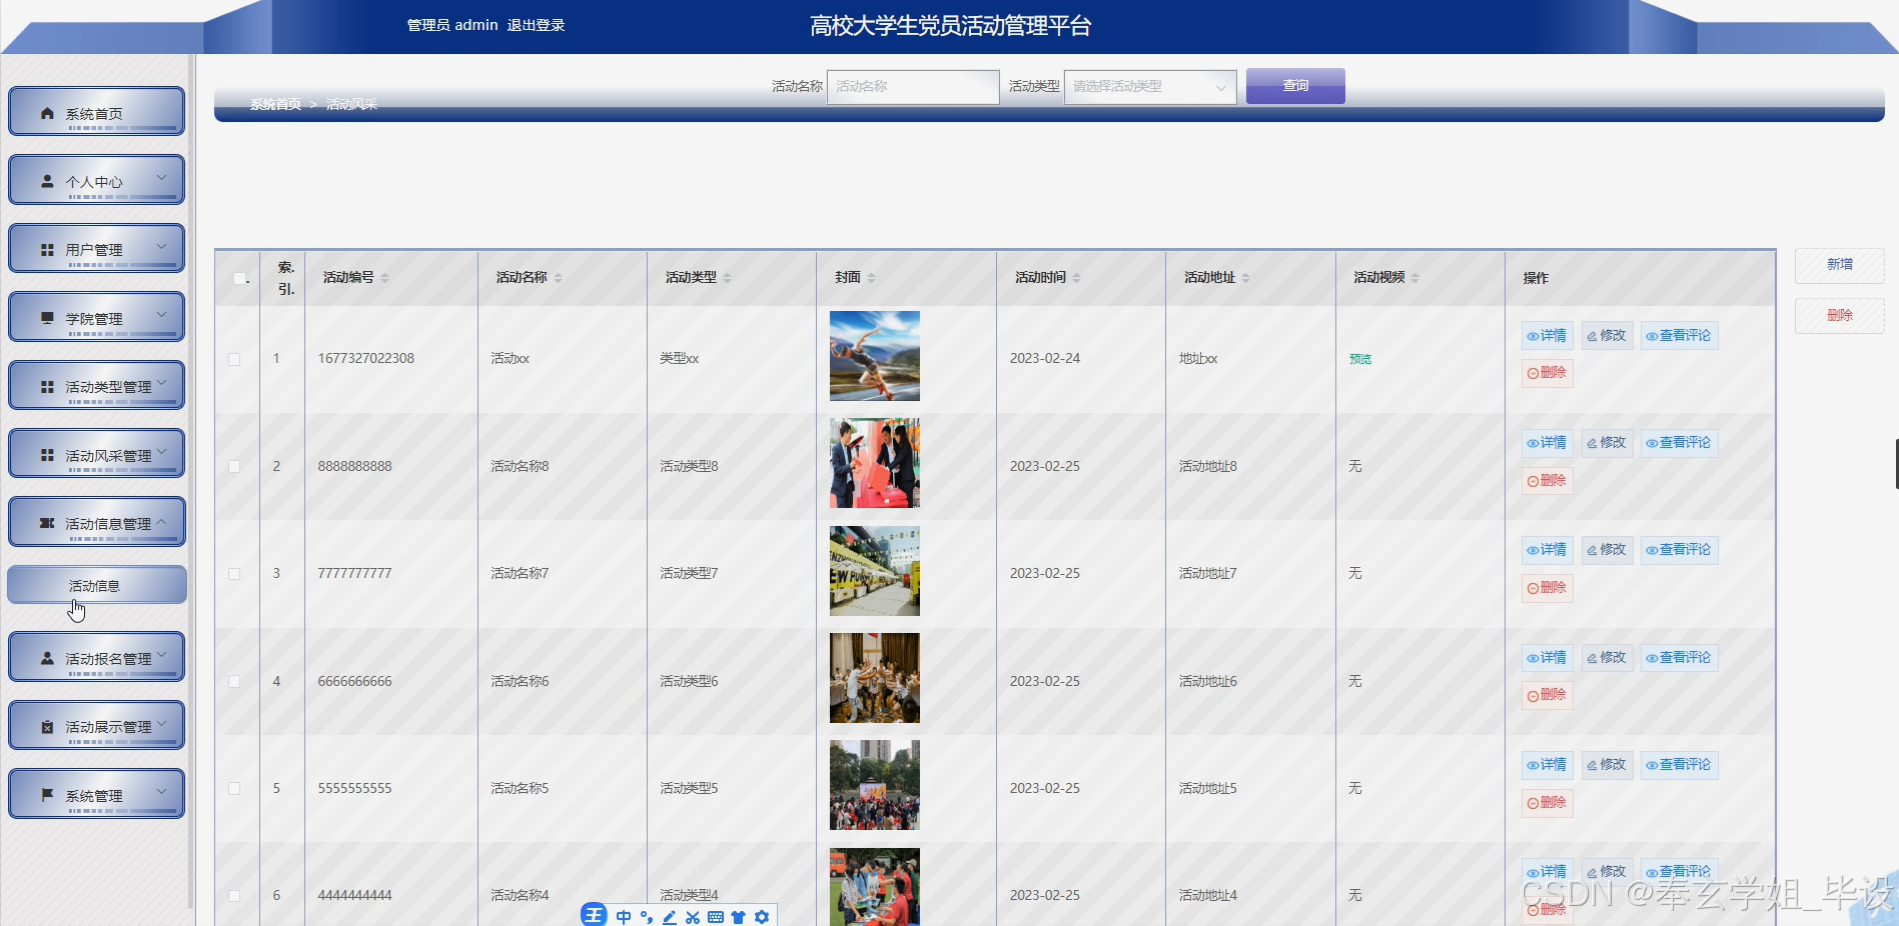
Task: Check the box for row 4 (活动名称6)
Action: (x=234, y=681)
